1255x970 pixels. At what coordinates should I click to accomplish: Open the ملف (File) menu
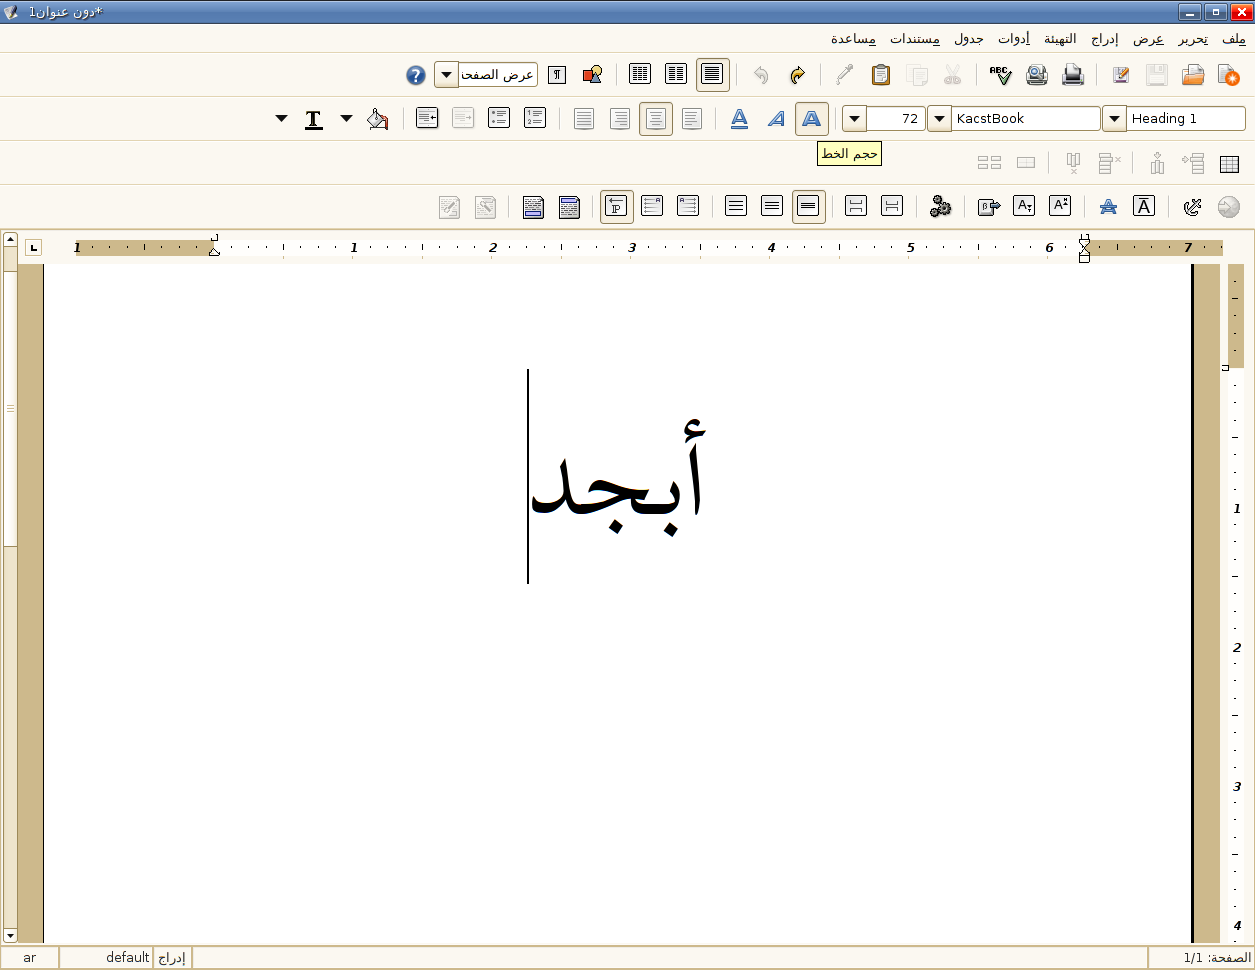click(x=1234, y=39)
